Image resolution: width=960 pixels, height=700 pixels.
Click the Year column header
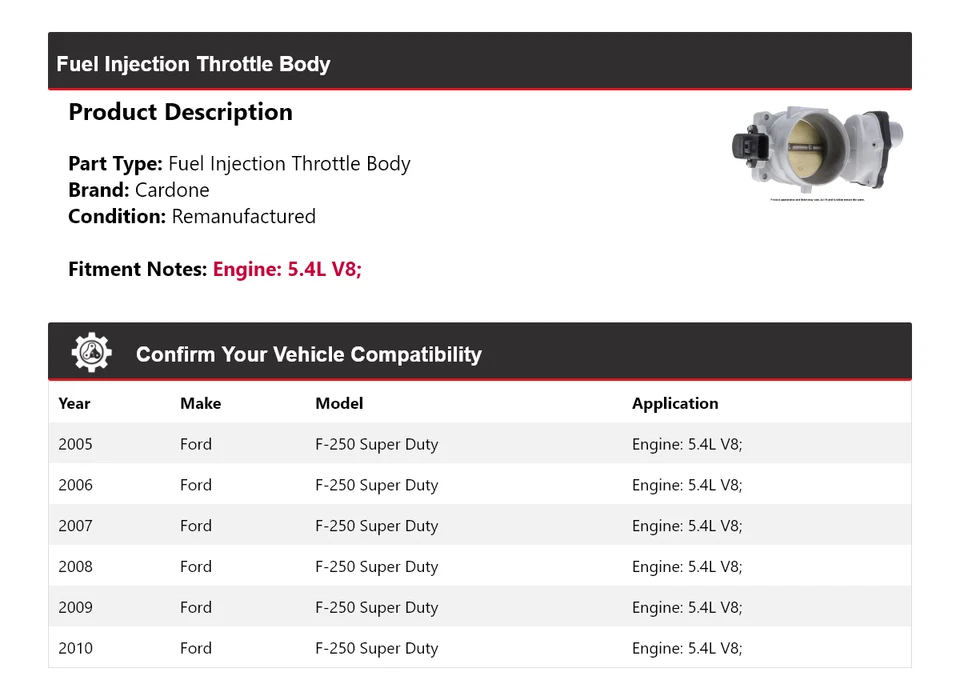click(x=74, y=403)
